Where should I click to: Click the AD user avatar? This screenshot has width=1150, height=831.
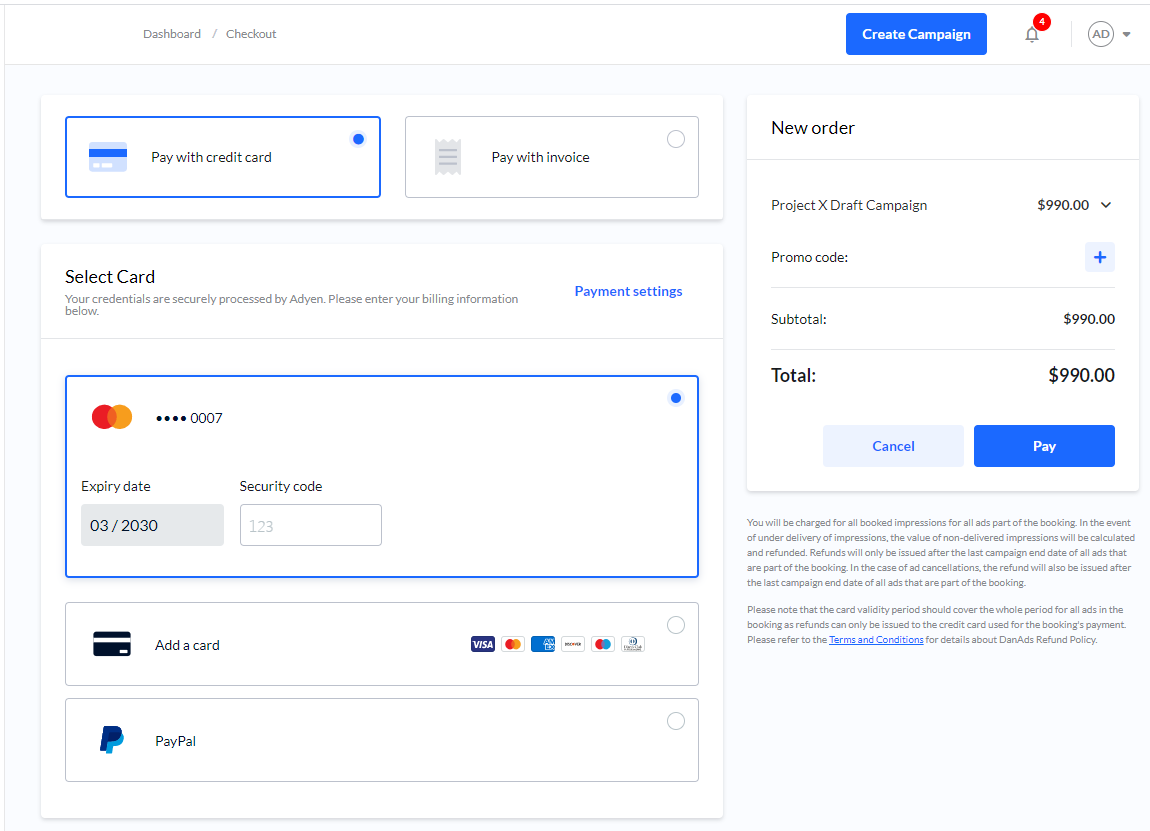pyautogui.click(x=1100, y=34)
